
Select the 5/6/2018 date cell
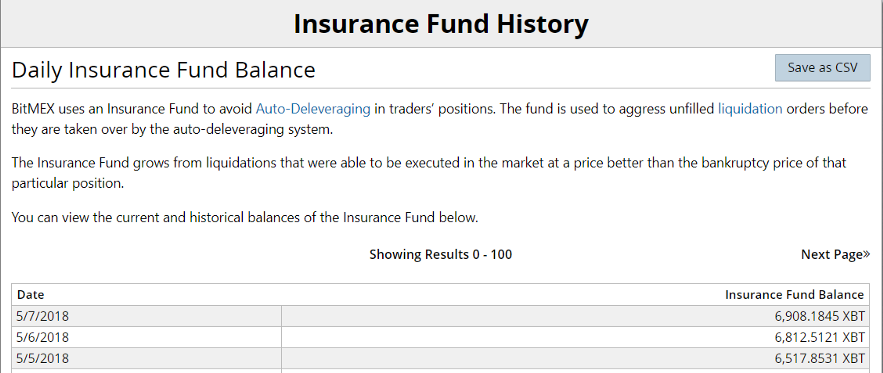pyautogui.click(x=146, y=337)
